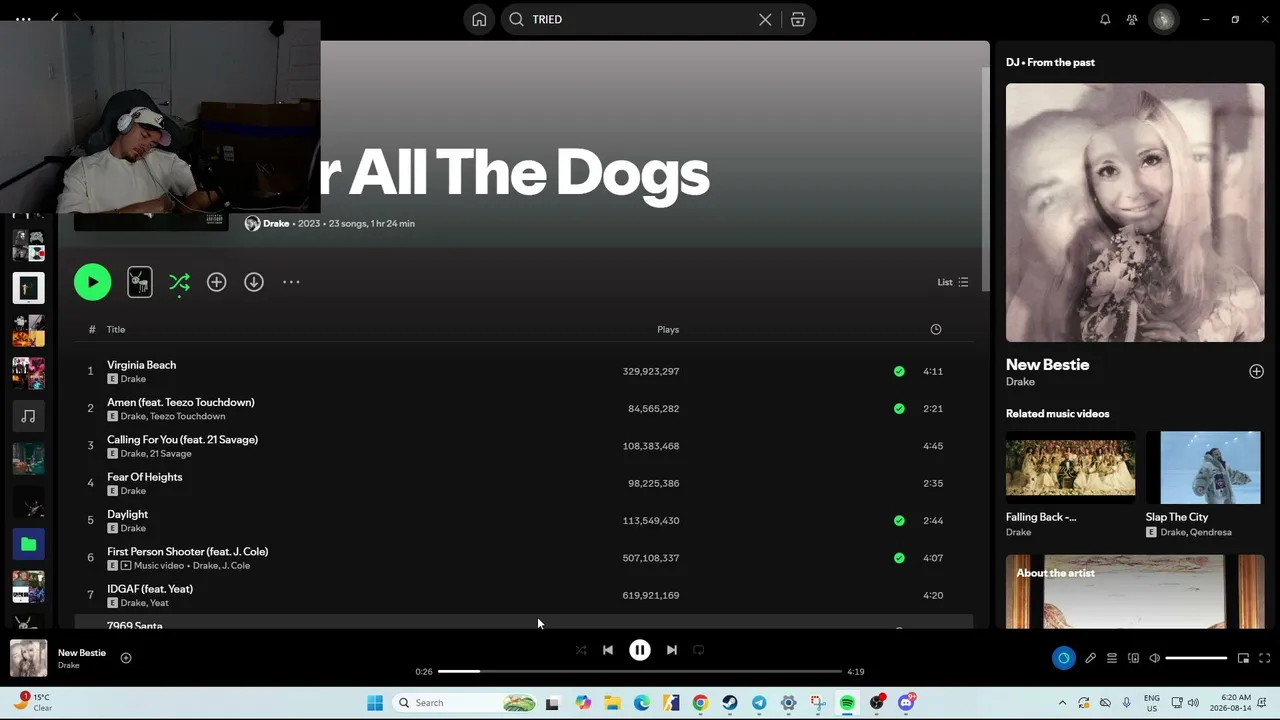
Task: Select Amen (feat. Teezo Touchdown) track
Action: 523,408
